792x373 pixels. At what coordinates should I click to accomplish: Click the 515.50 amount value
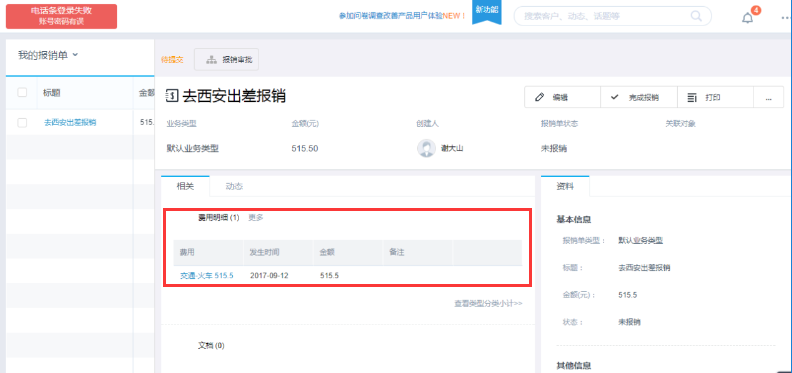pyautogui.click(x=305, y=149)
